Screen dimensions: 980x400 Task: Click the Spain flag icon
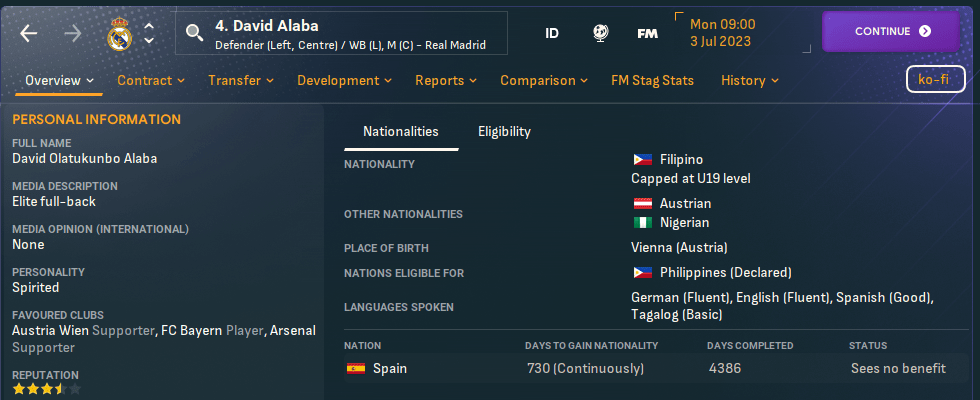[x=355, y=368]
